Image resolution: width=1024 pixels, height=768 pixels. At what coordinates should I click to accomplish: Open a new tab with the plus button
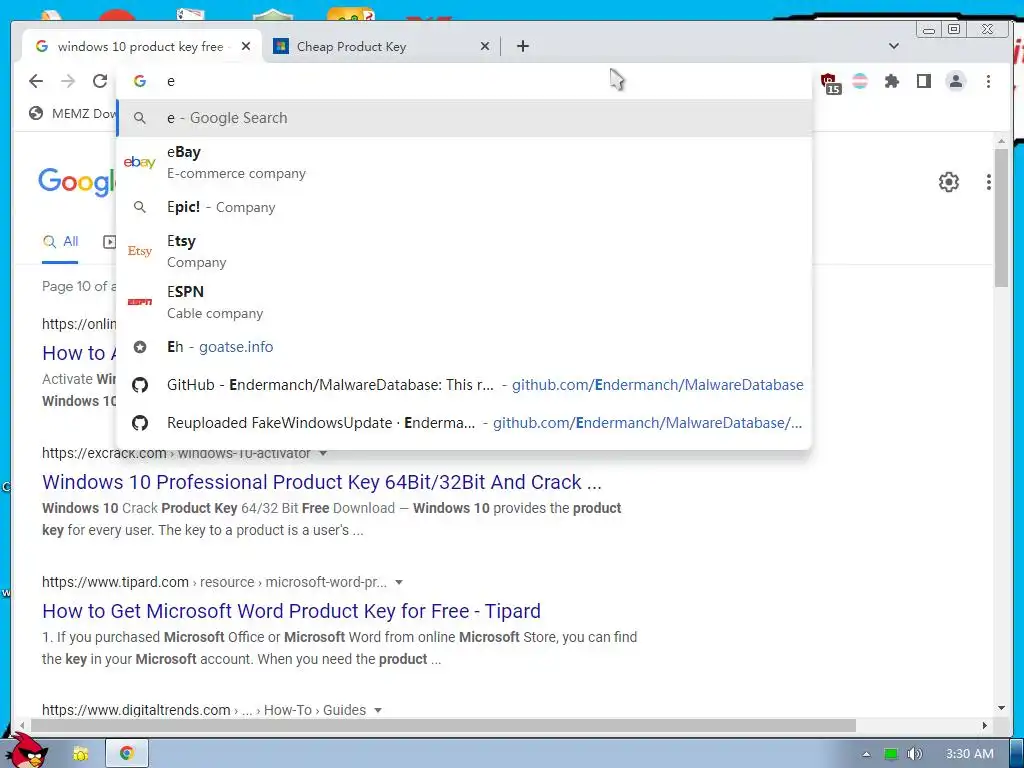(522, 46)
